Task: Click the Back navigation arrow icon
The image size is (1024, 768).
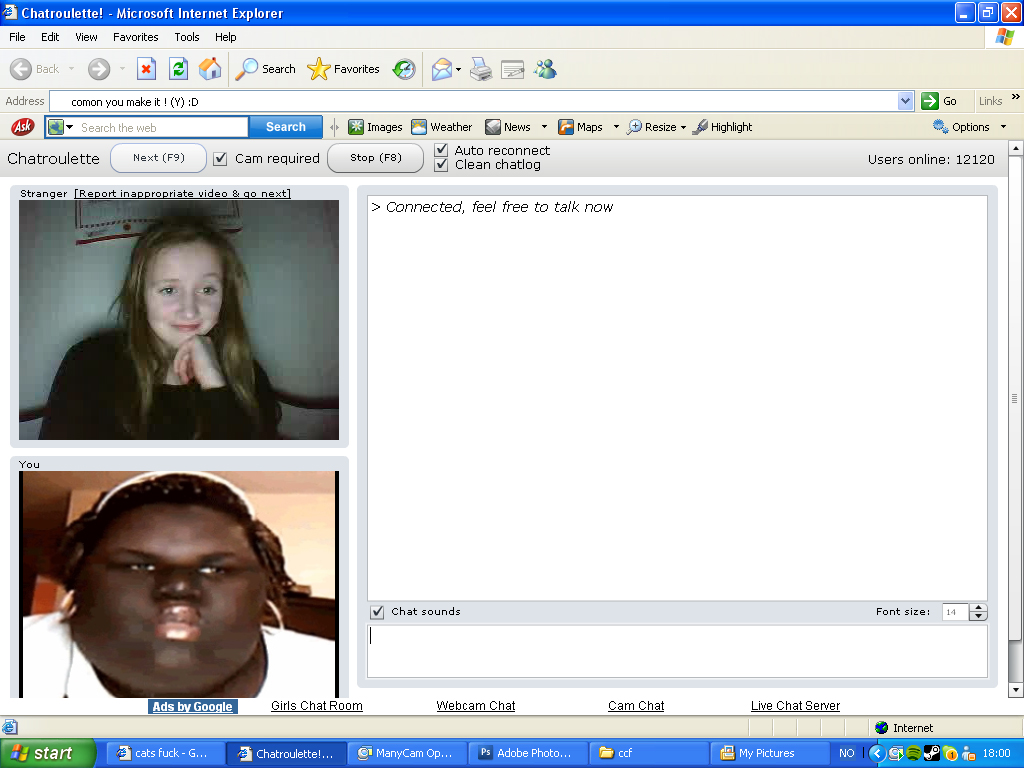Action: pyautogui.click(x=21, y=69)
